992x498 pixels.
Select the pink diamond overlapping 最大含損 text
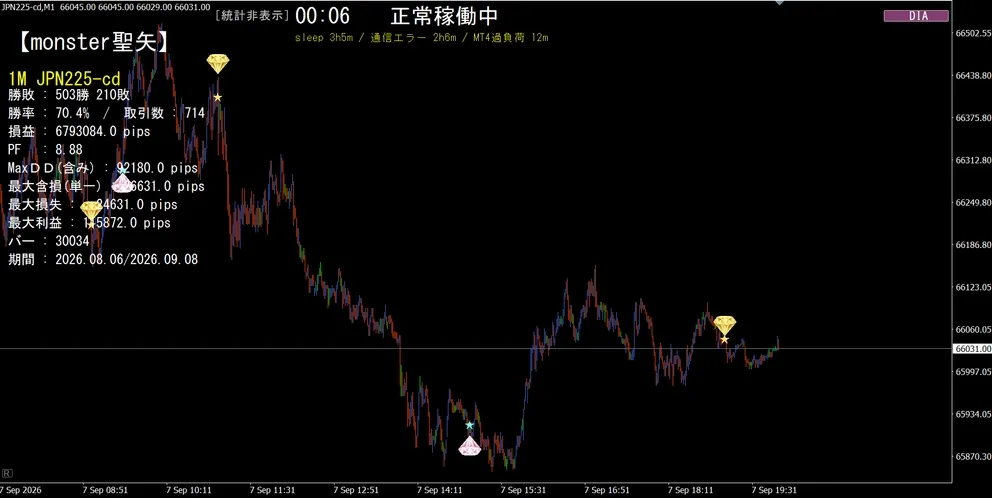[122, 184]
